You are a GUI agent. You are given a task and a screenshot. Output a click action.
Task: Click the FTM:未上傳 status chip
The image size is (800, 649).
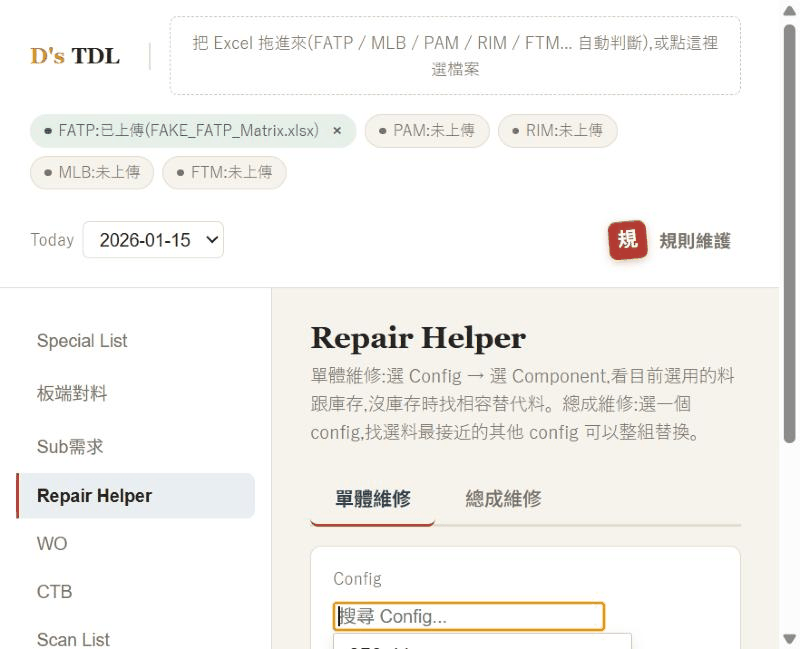(x=224, y=172)
